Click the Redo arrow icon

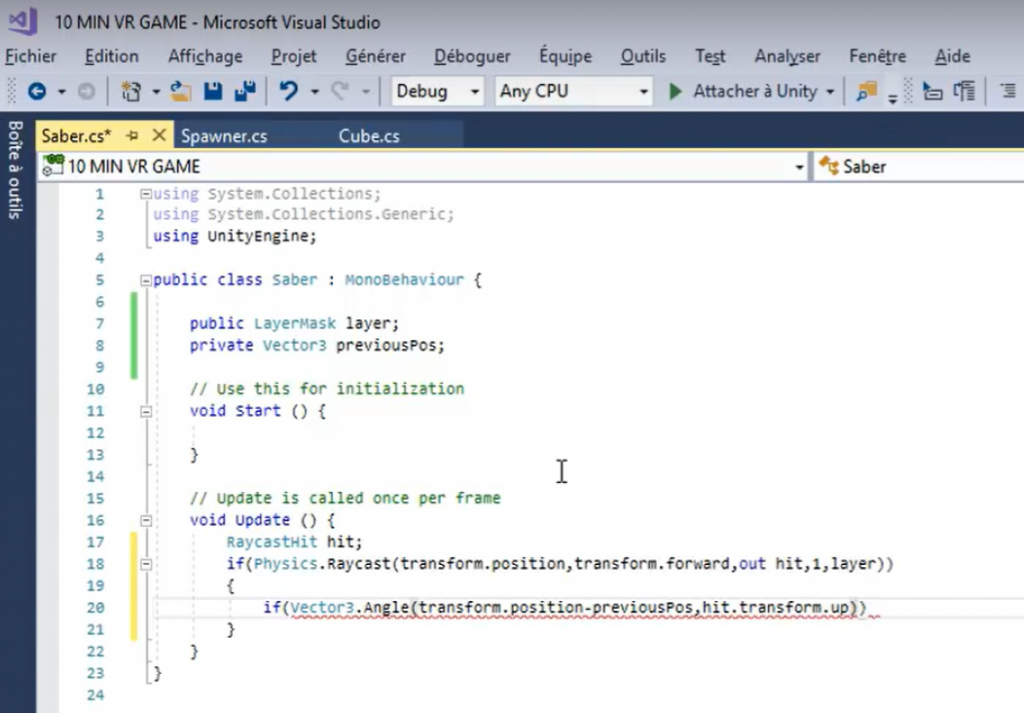(340, 91)
